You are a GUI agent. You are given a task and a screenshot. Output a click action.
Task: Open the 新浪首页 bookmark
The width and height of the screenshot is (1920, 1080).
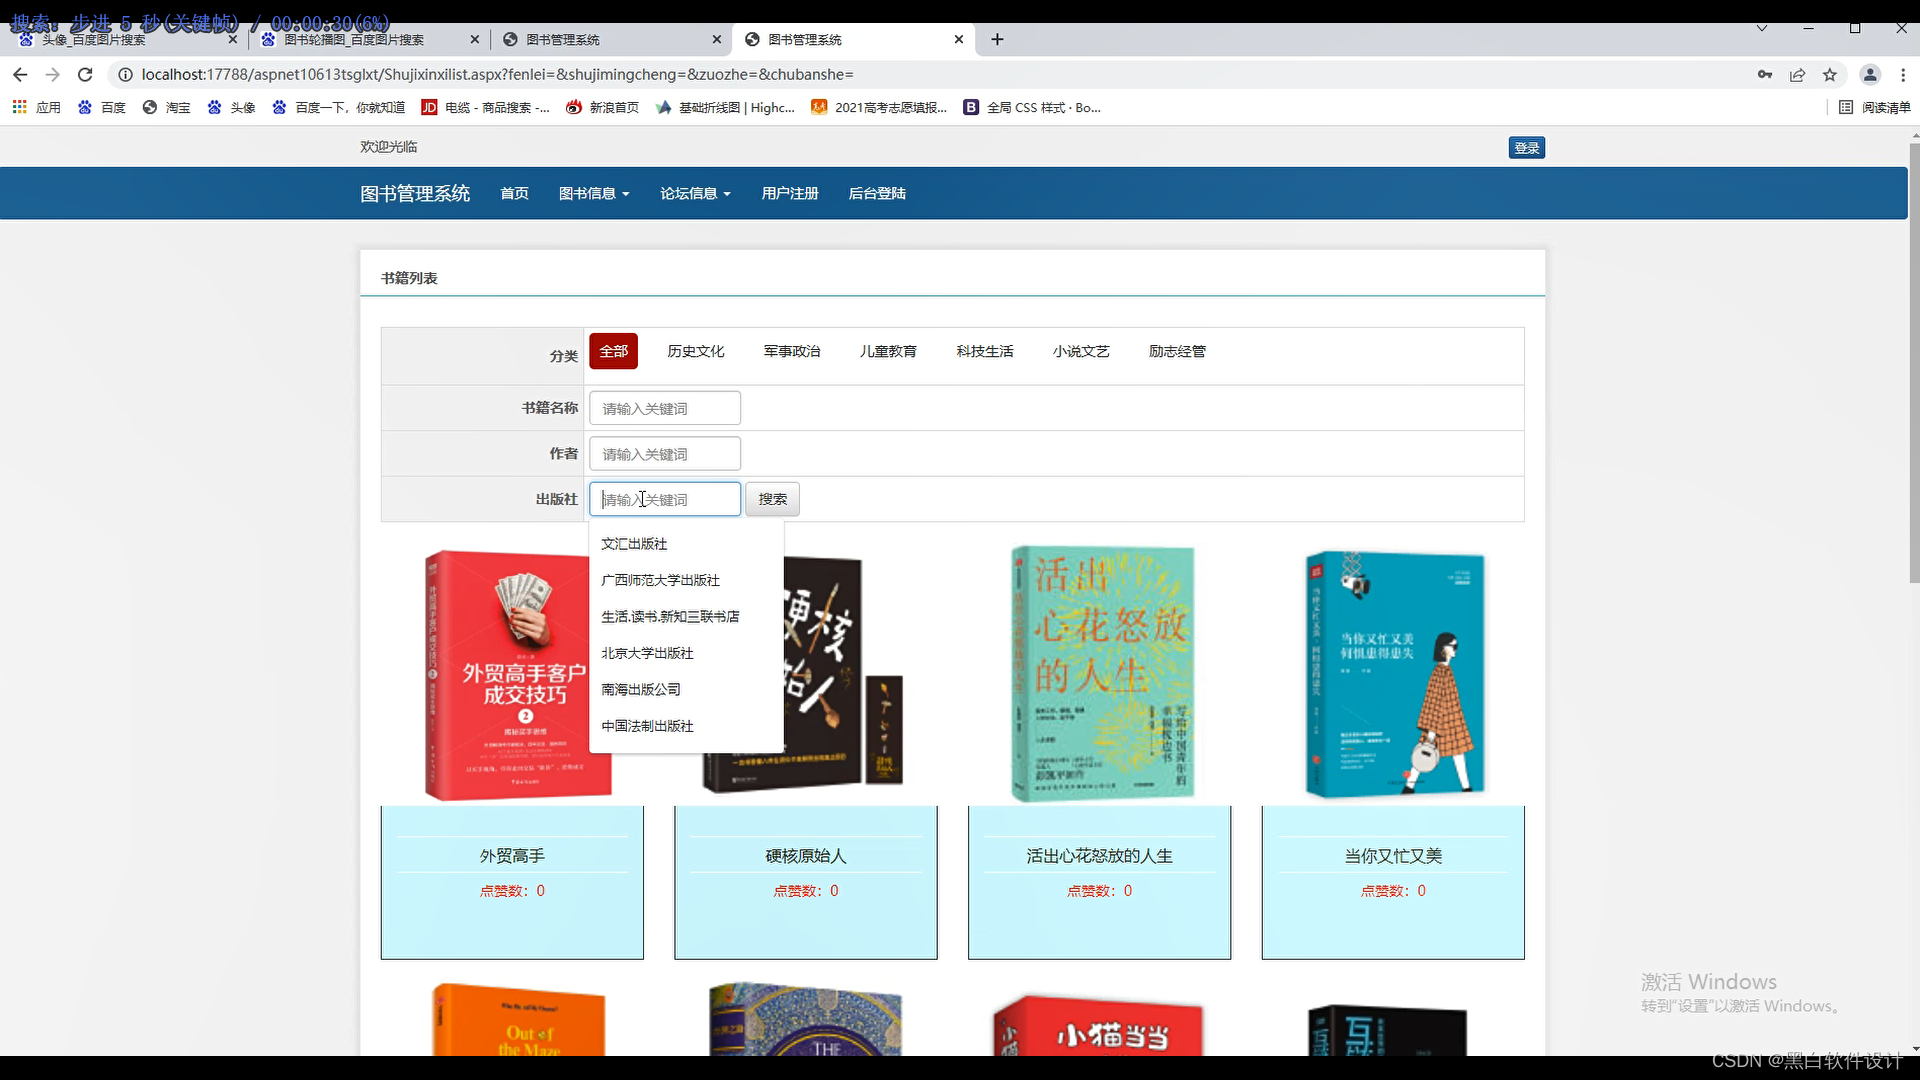[602, 107]
